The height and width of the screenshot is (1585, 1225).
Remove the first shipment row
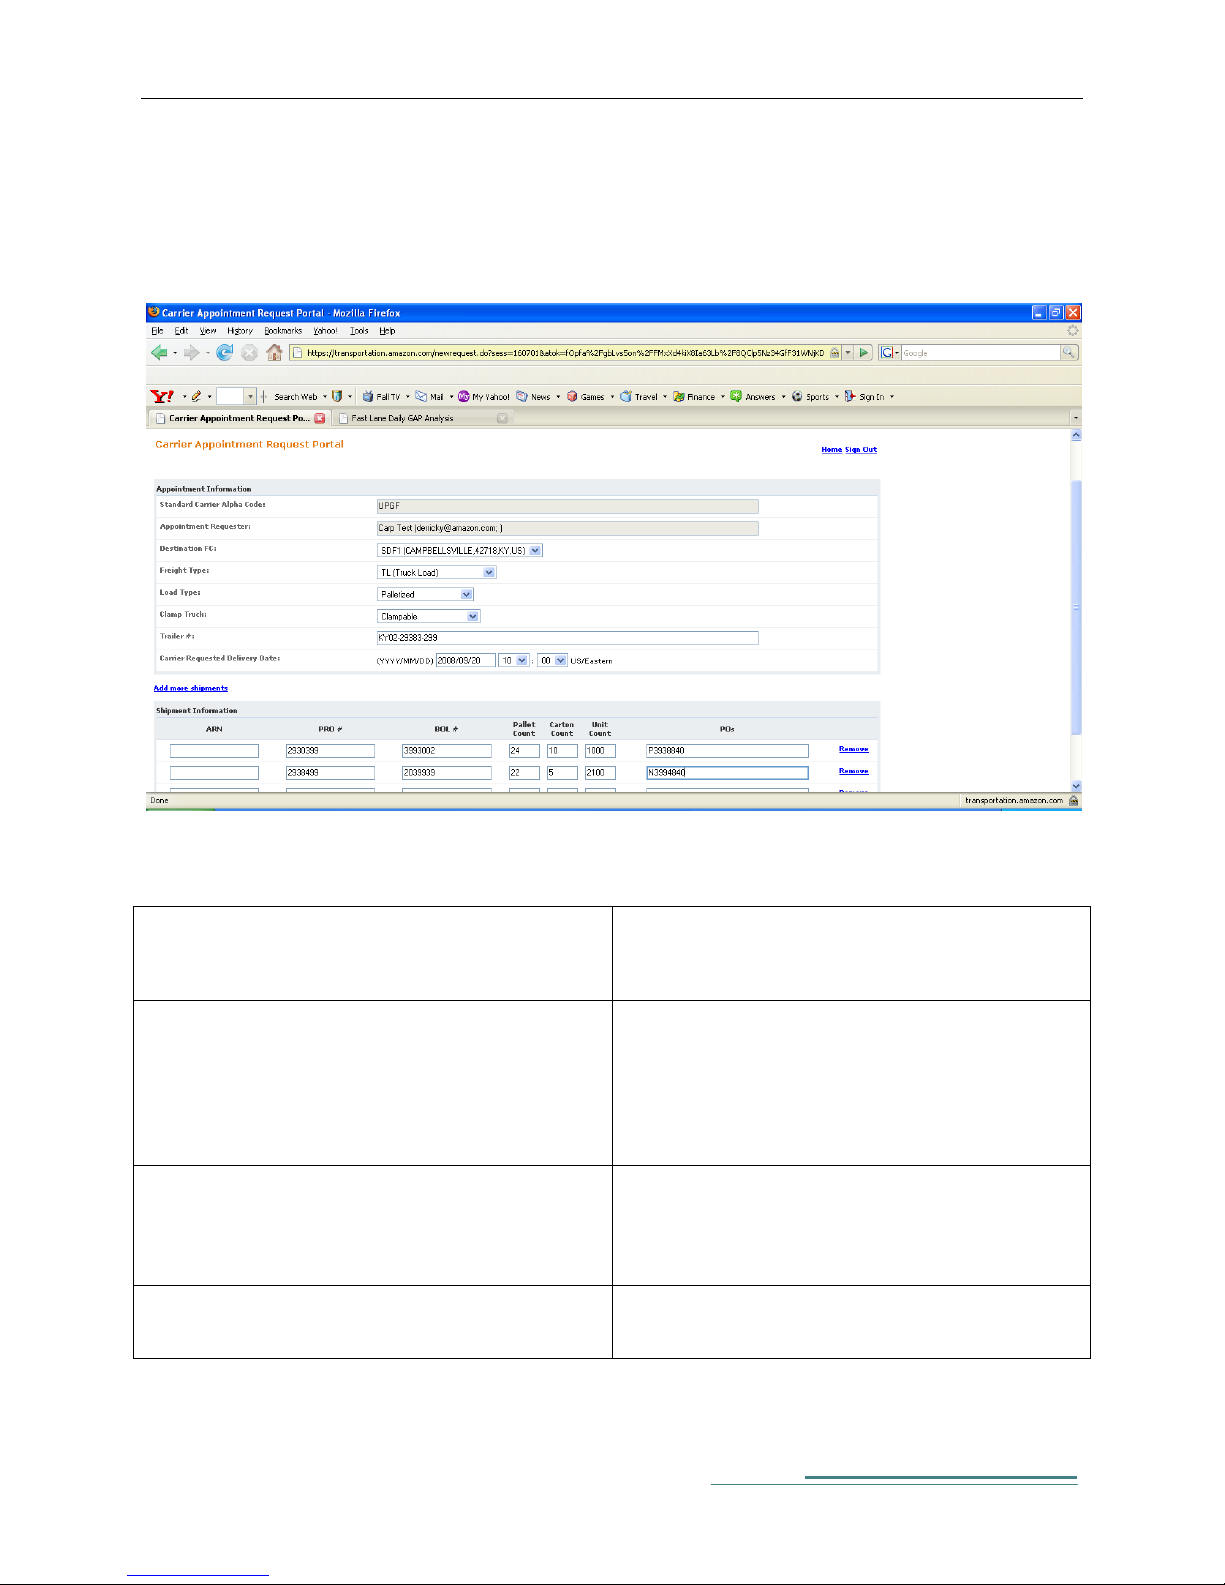tap(853, 749)
